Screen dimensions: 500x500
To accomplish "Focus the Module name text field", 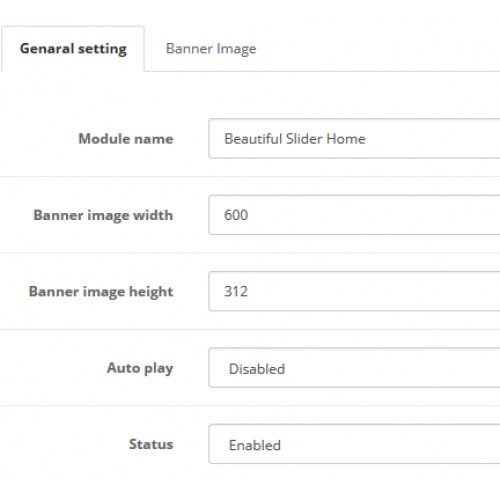I will point(354,138).
